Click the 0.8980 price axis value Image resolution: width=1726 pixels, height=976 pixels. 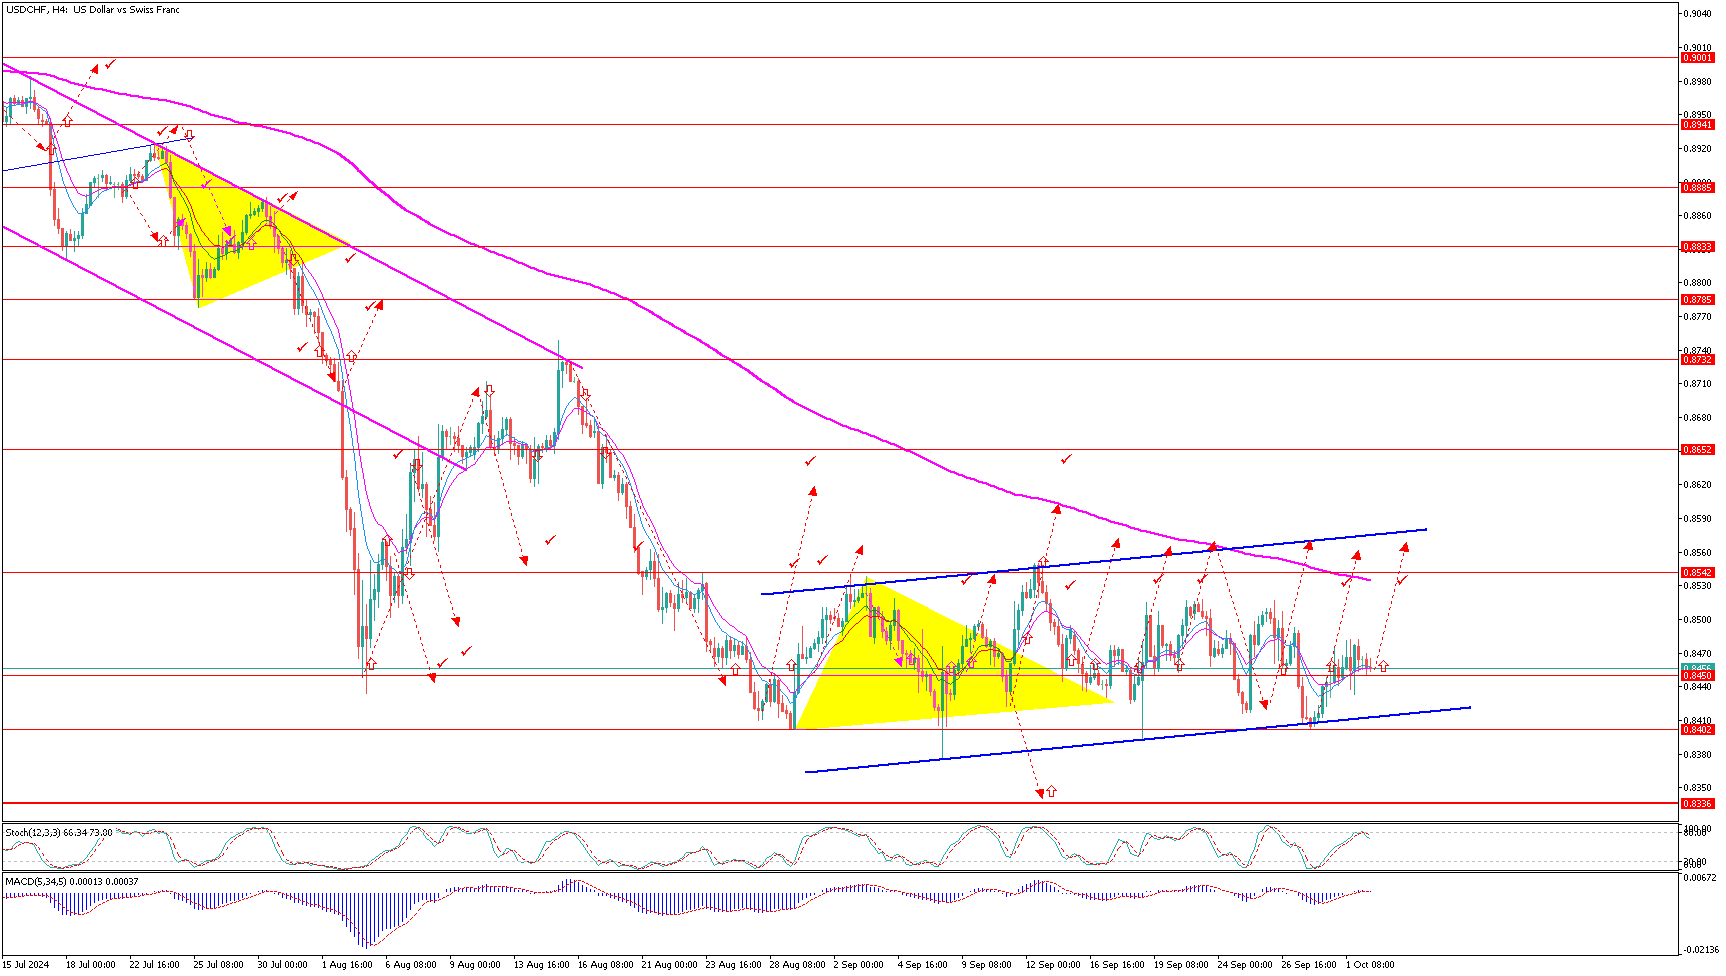pyautogui.click(x=1698, y=82)
